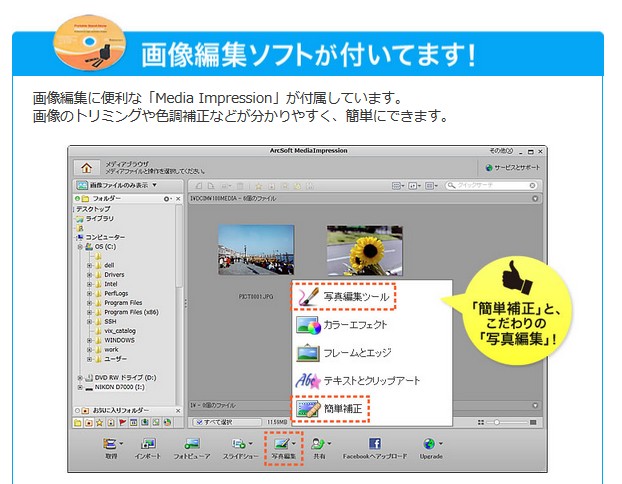Click the pie chart icon in favorites bar
This screenshot has width=622, height=484.
pos(167,423)
